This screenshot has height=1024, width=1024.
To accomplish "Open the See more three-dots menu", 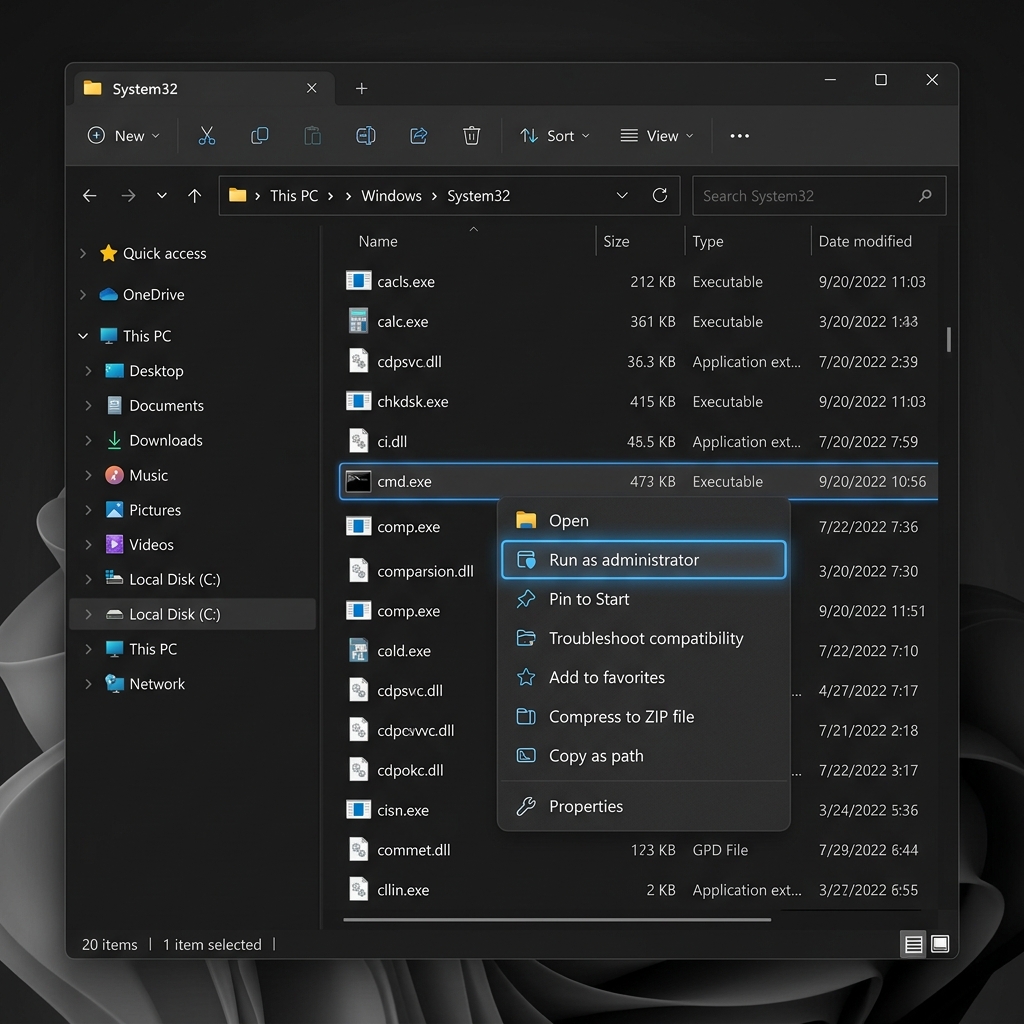I will (x=739, y=136).
